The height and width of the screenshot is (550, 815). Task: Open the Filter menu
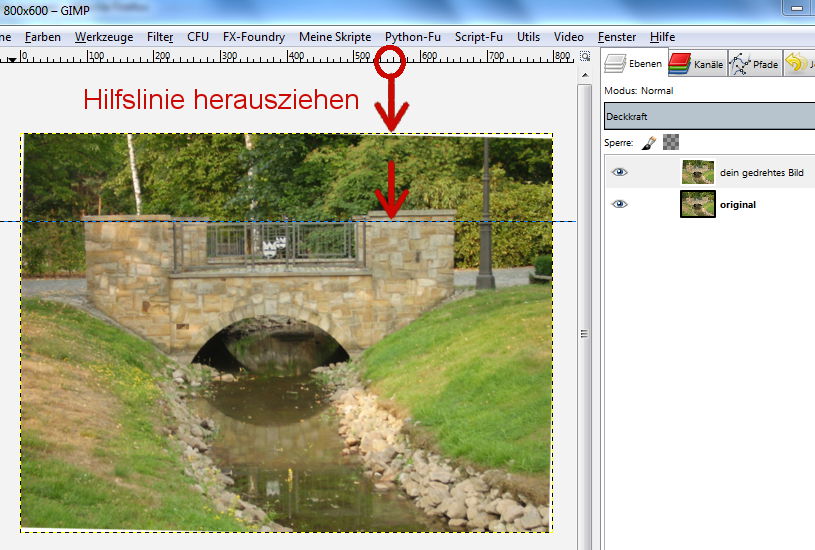[x=160, y=37]
